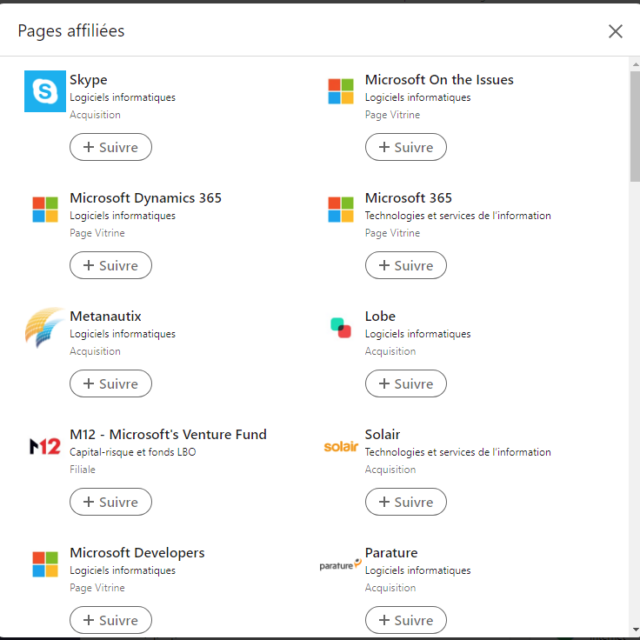Close the Pages affiliées dialog
The height and width of the screenshot is (640, 640).
616,31
